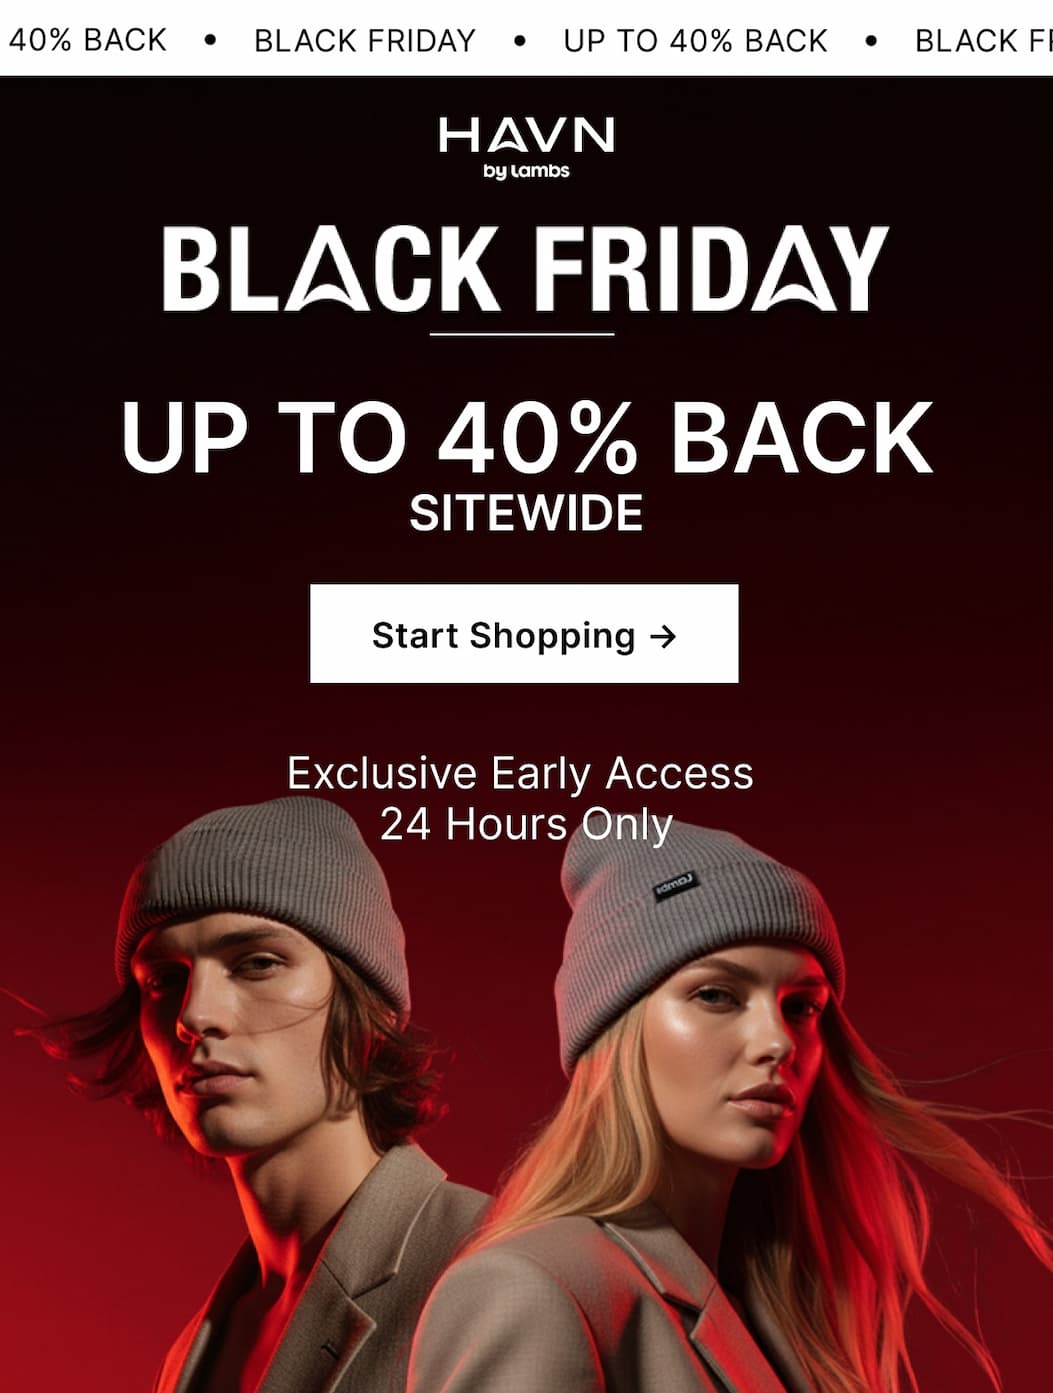The width and height of the screenshot is (1053, 1393).
Task: Click the stylized A in FRIDAY
Action: click(795, 269)
